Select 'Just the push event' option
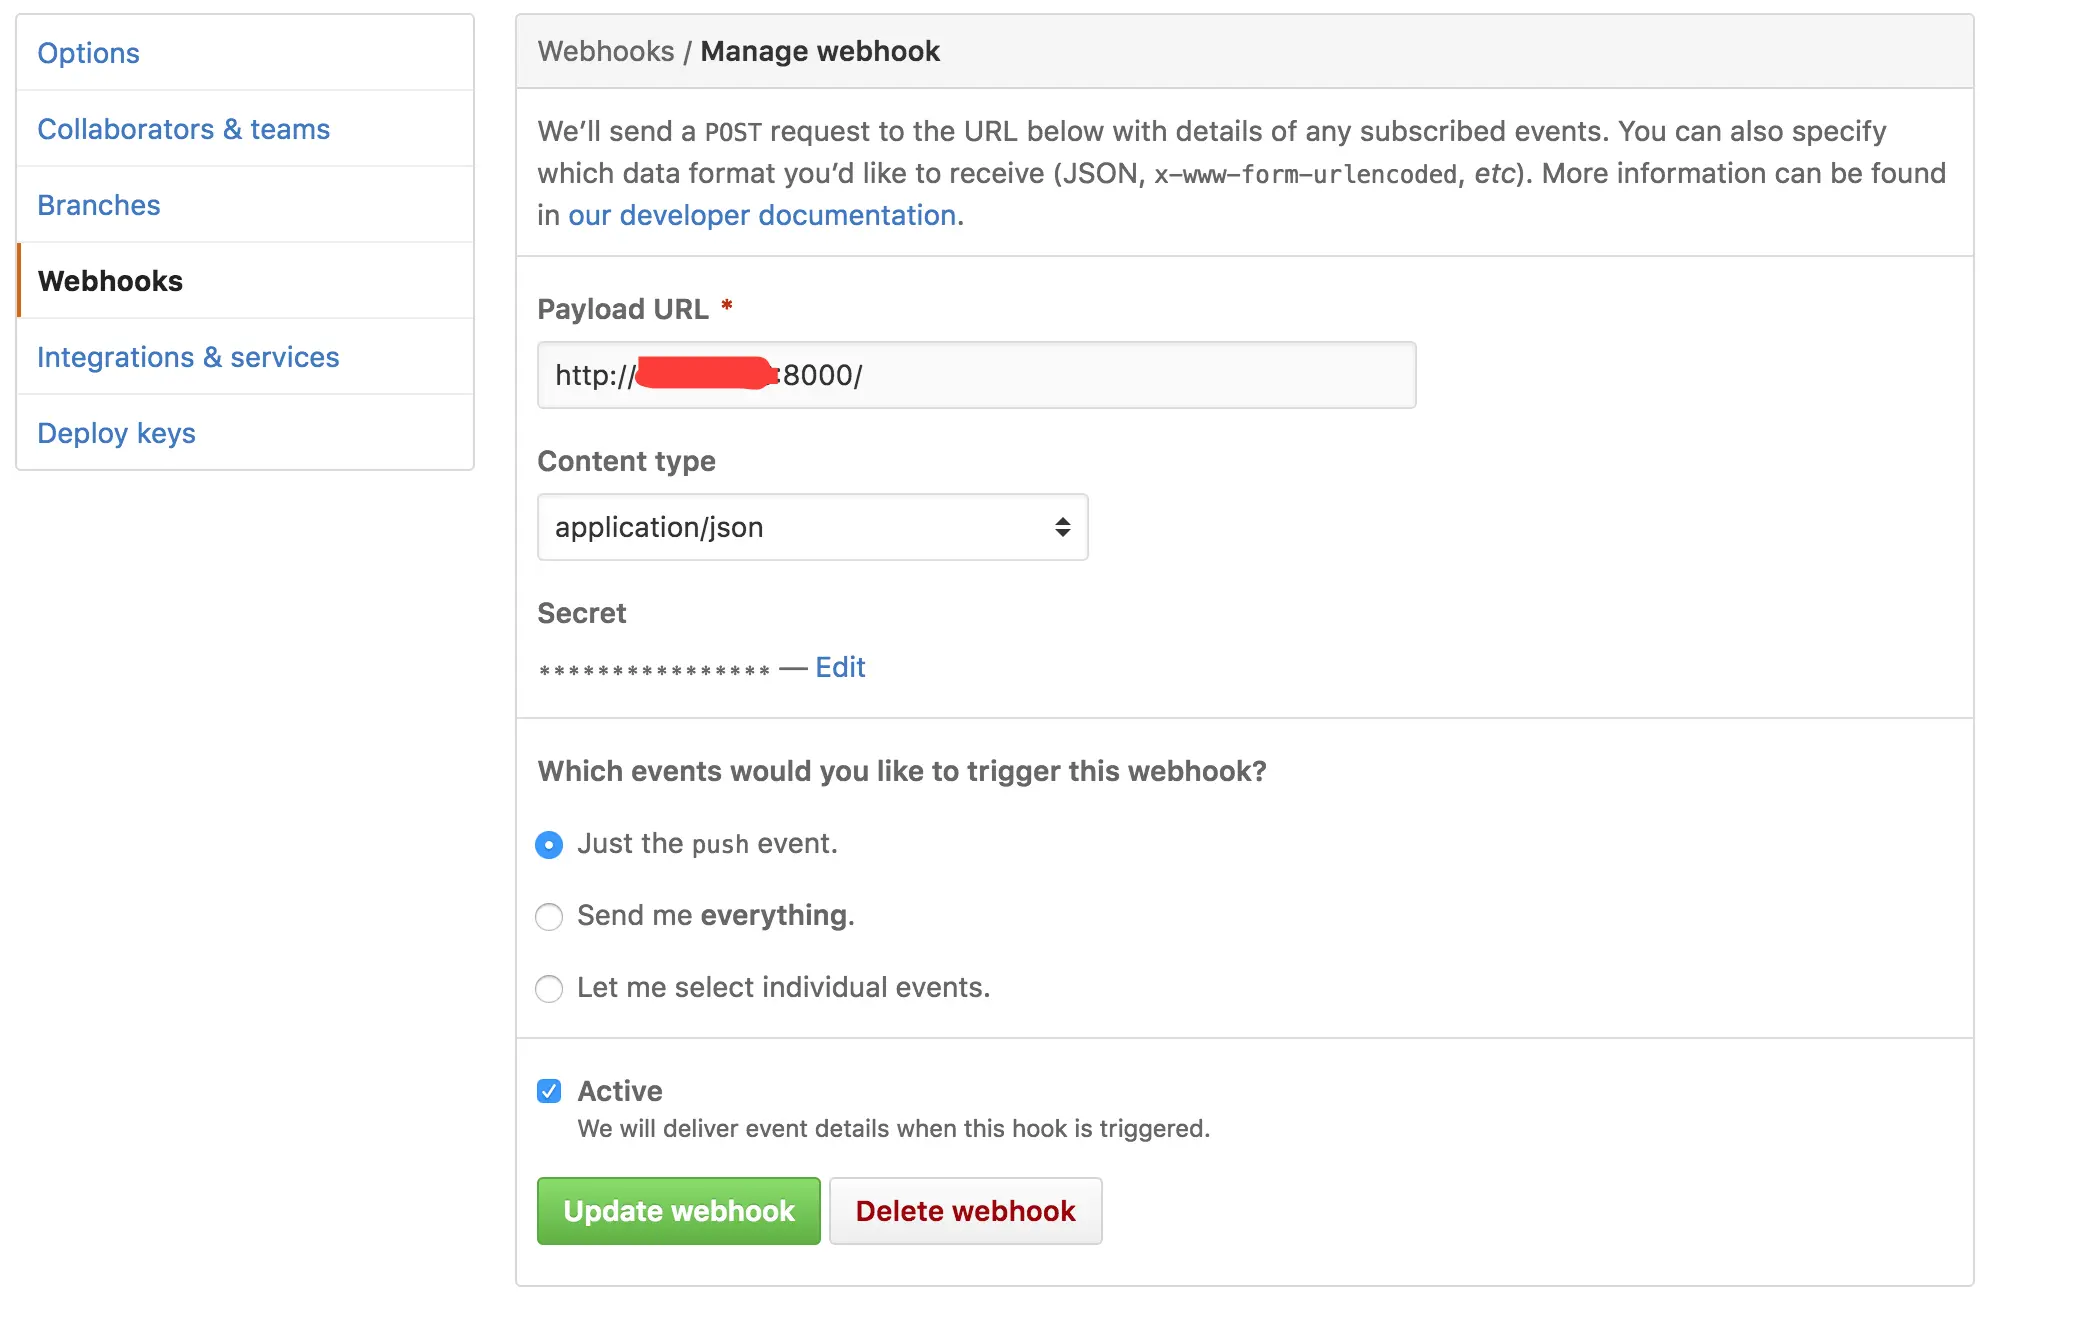This screenshot has width=2087, height=1329. [x=549, y=844]
